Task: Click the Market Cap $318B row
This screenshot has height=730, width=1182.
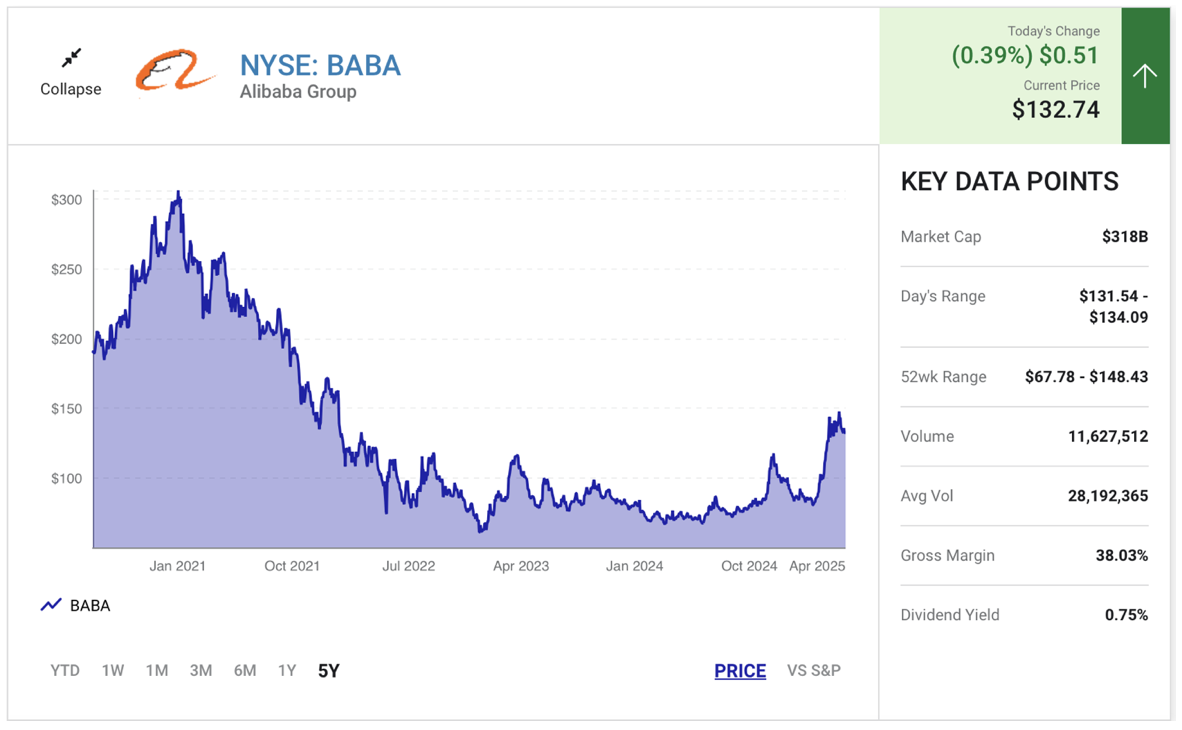Action: point(1024,237)
